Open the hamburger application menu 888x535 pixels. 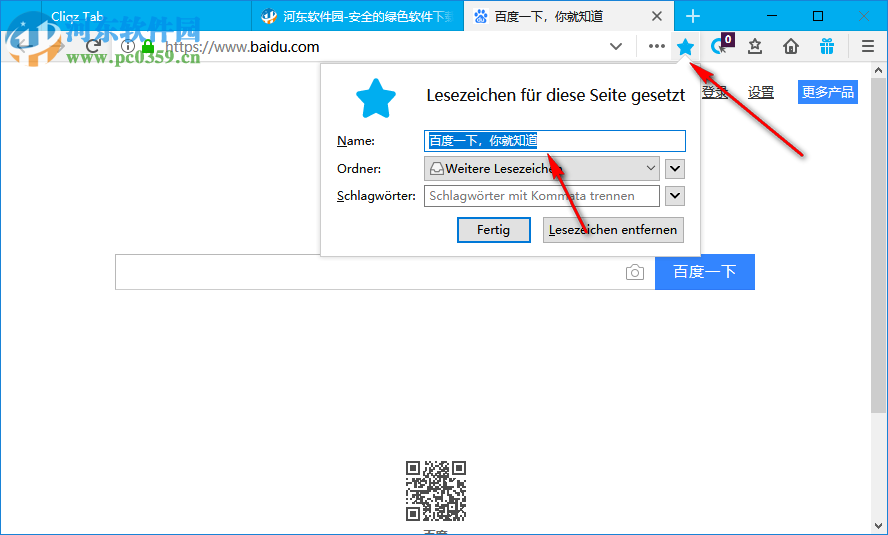point(868,46)
